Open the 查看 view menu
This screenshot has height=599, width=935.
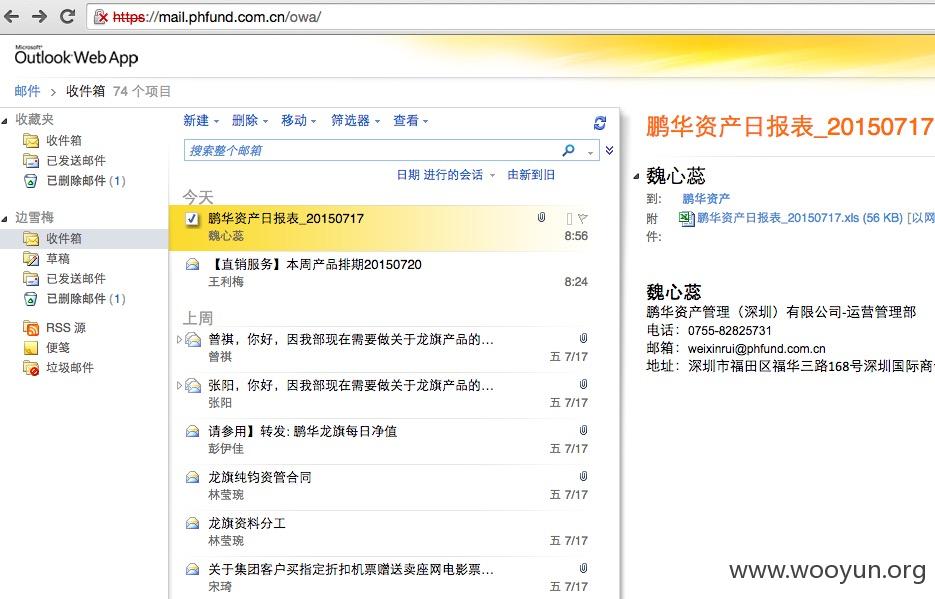pyautogui.click(x=411, y=120)
